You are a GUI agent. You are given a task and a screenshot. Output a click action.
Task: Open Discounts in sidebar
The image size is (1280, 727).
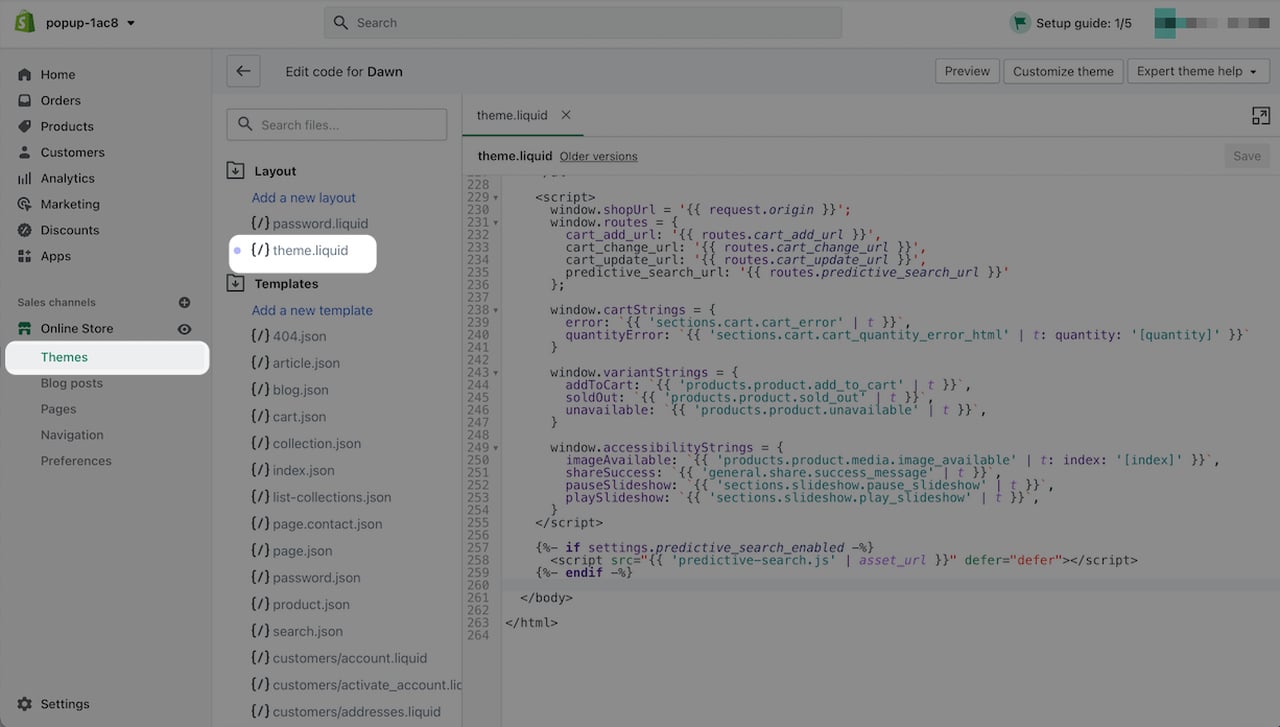click(x=70, y=230)
